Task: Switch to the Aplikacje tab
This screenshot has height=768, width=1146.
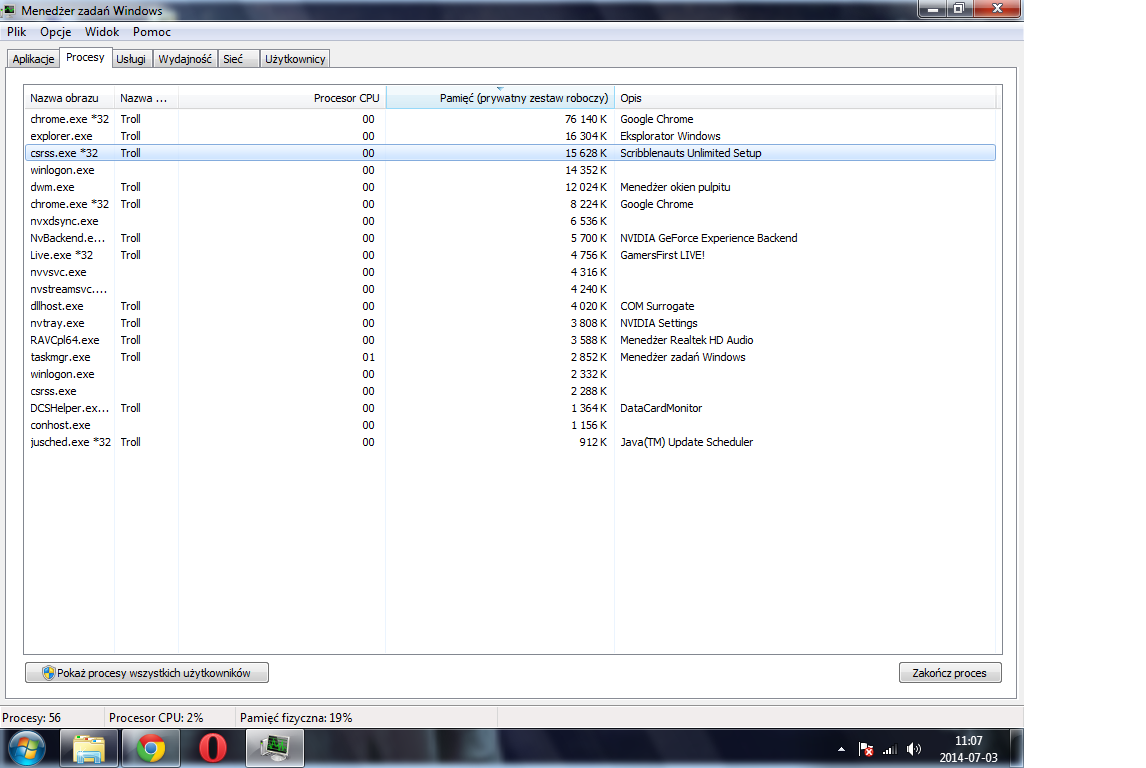Action: tap(33, 59)
